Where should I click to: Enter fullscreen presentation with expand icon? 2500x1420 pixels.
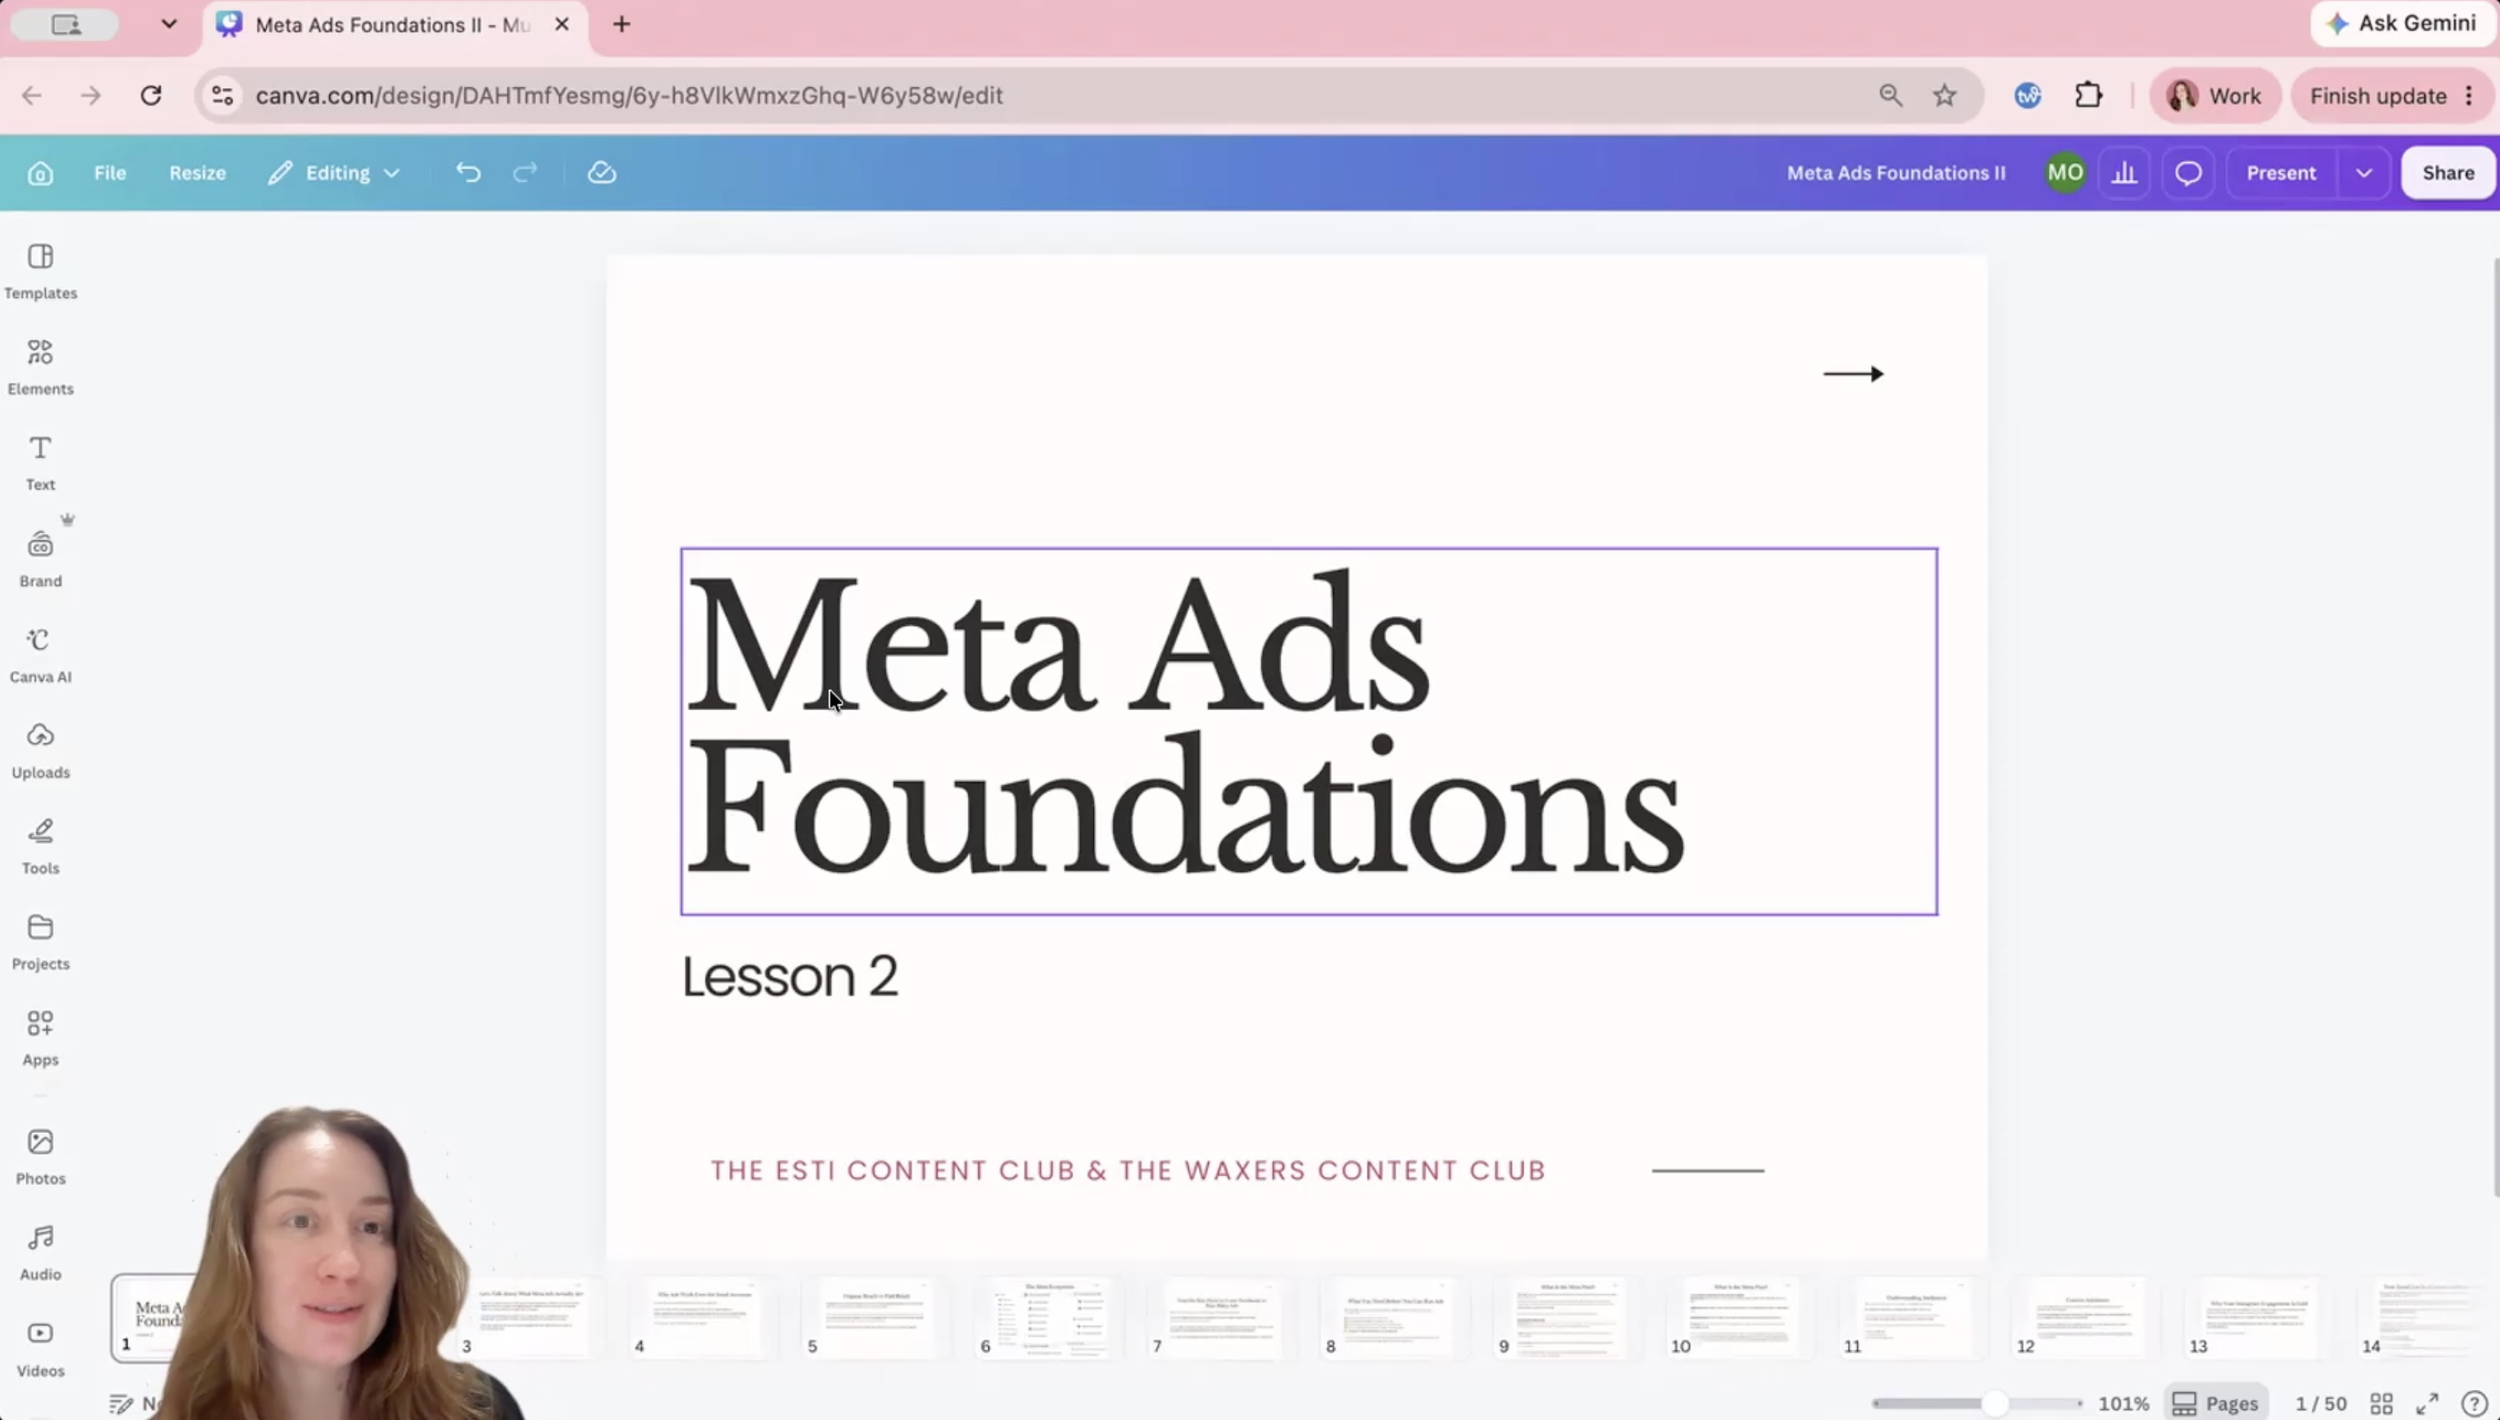2427,1403
